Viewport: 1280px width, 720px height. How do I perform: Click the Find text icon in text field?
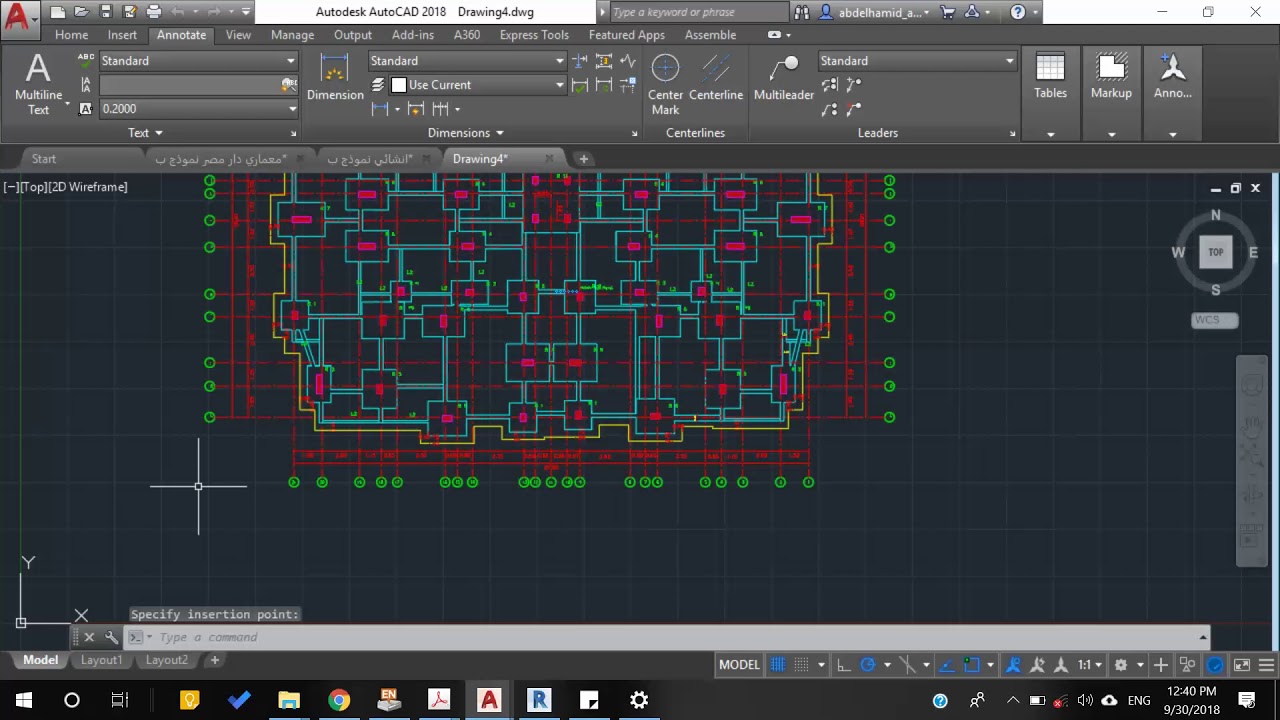coord(289,85)
